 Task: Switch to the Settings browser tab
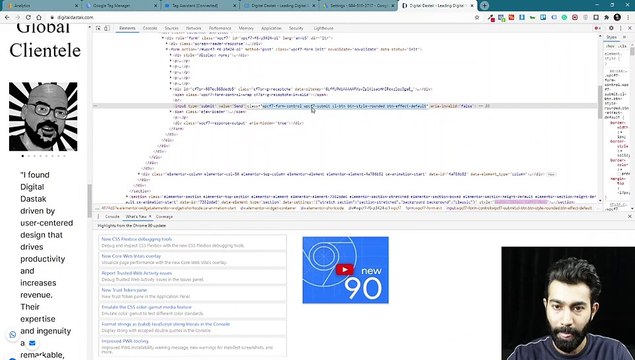(358, 6)
